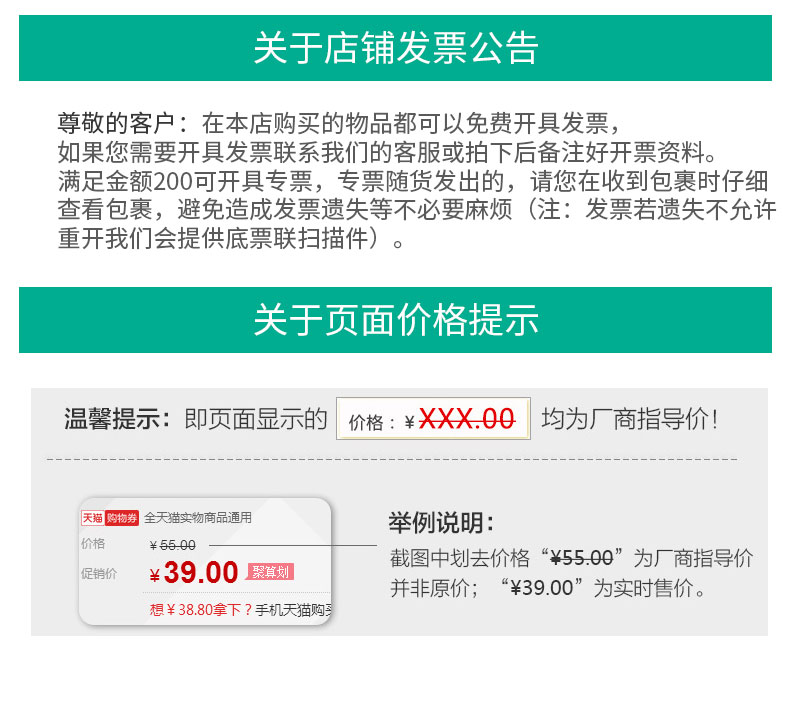This screenshot has height=725, width=790.
Task: Click the pink 聚算划 promotion tag
Action: [270, 572]
